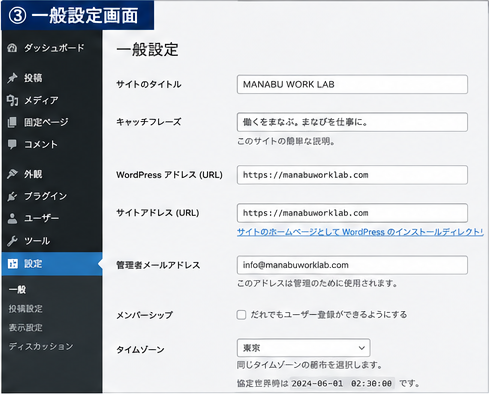
Task: Click the このアドレスは管理のために使用されます。 text
Action: click(x=317, y=284)
